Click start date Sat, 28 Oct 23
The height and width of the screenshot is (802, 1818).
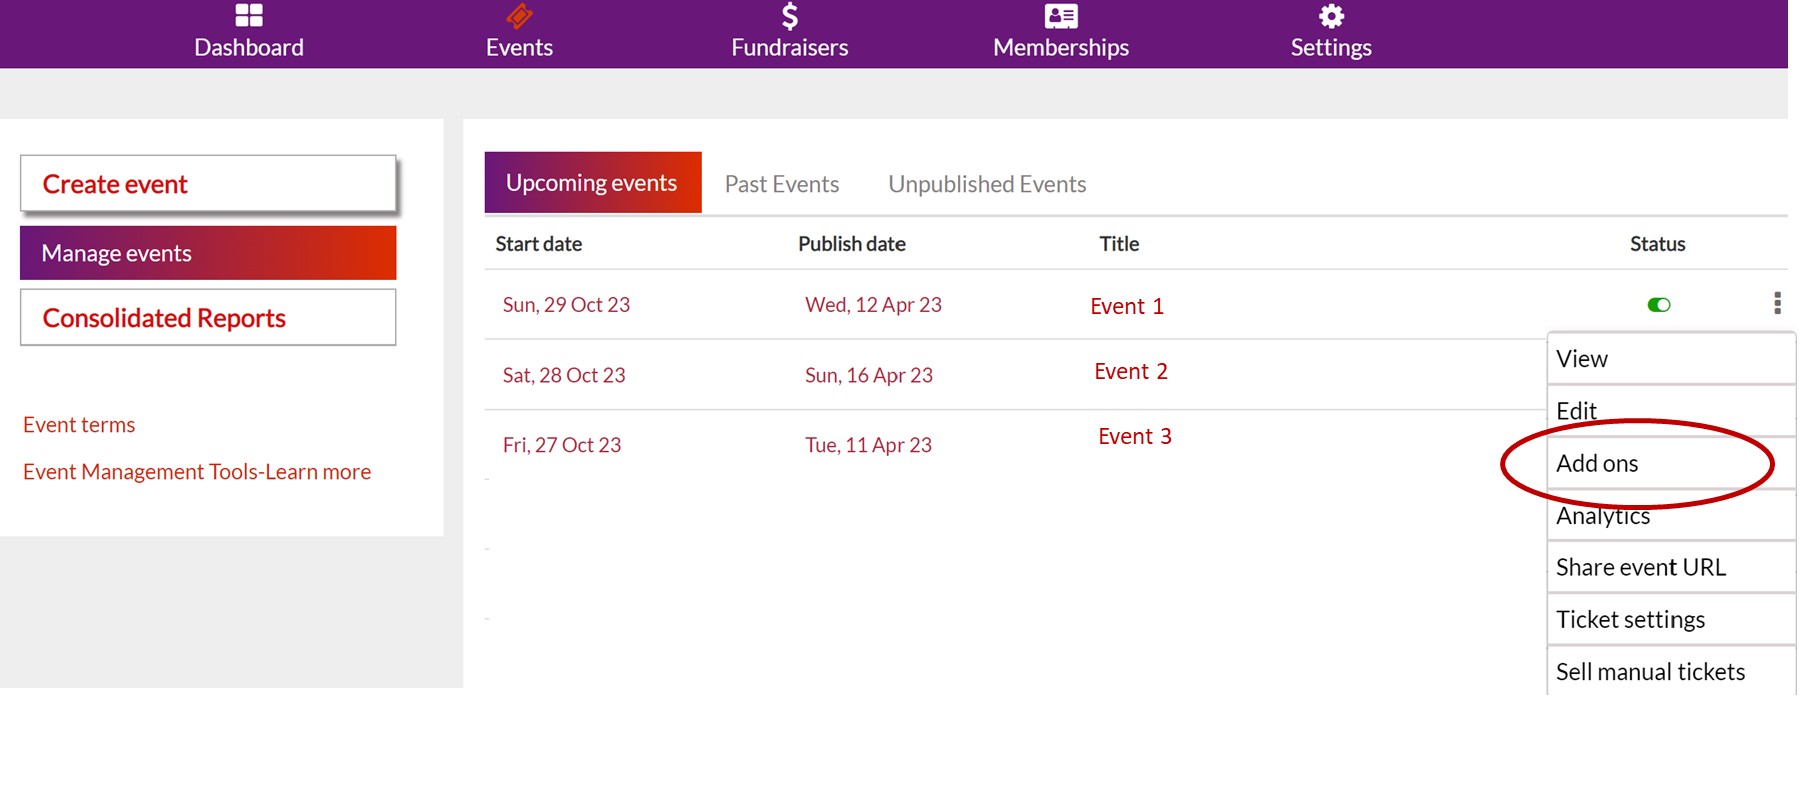(x=564, y=375)
